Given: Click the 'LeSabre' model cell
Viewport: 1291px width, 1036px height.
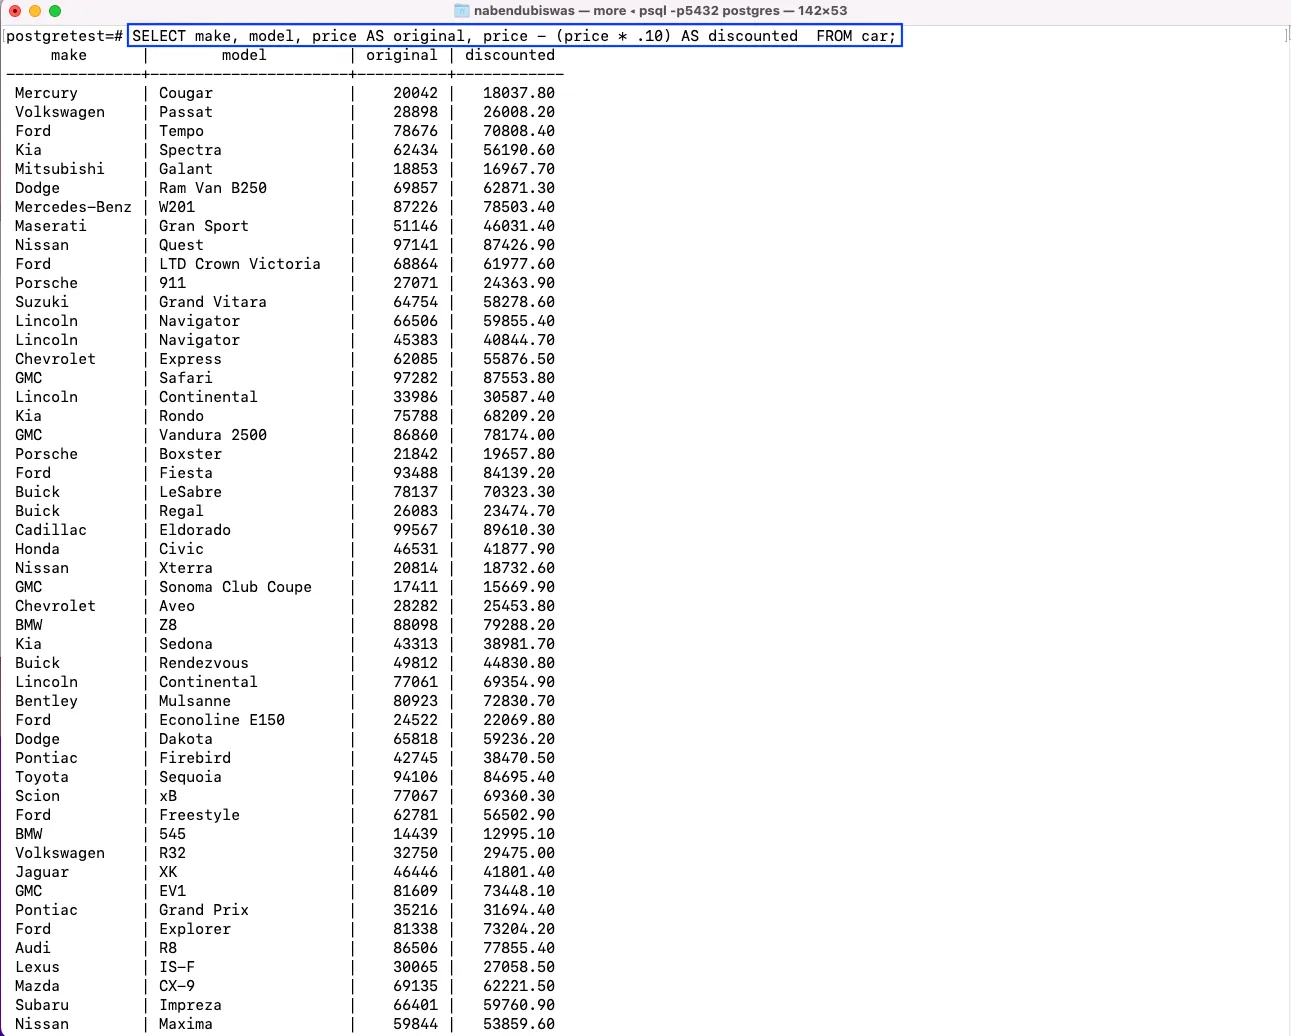Looking at the screenshot, I should click(x=190, y=492).
